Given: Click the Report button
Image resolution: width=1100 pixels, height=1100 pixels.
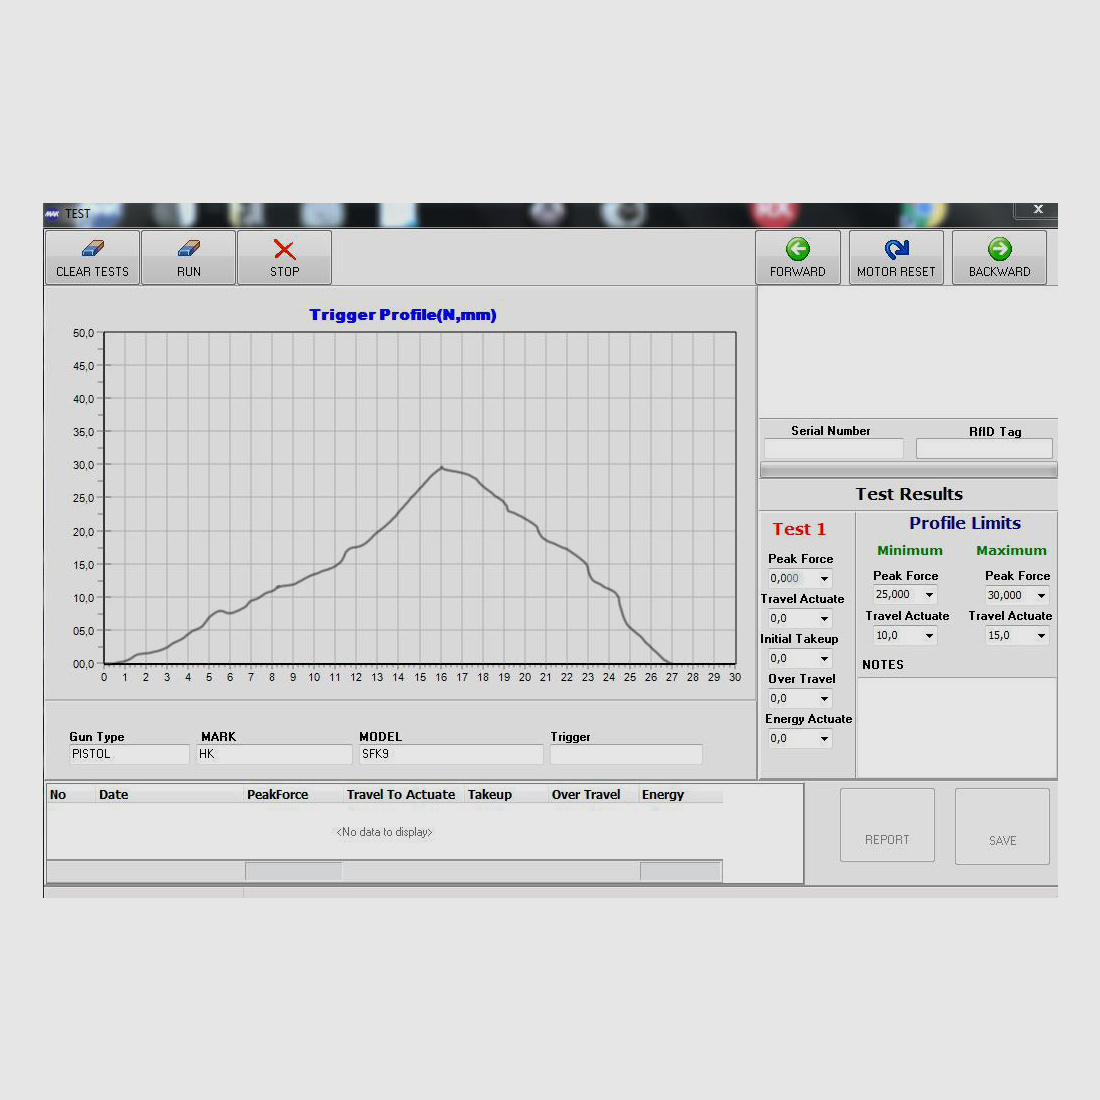Looking at the screenshot, I should (887, 826).
